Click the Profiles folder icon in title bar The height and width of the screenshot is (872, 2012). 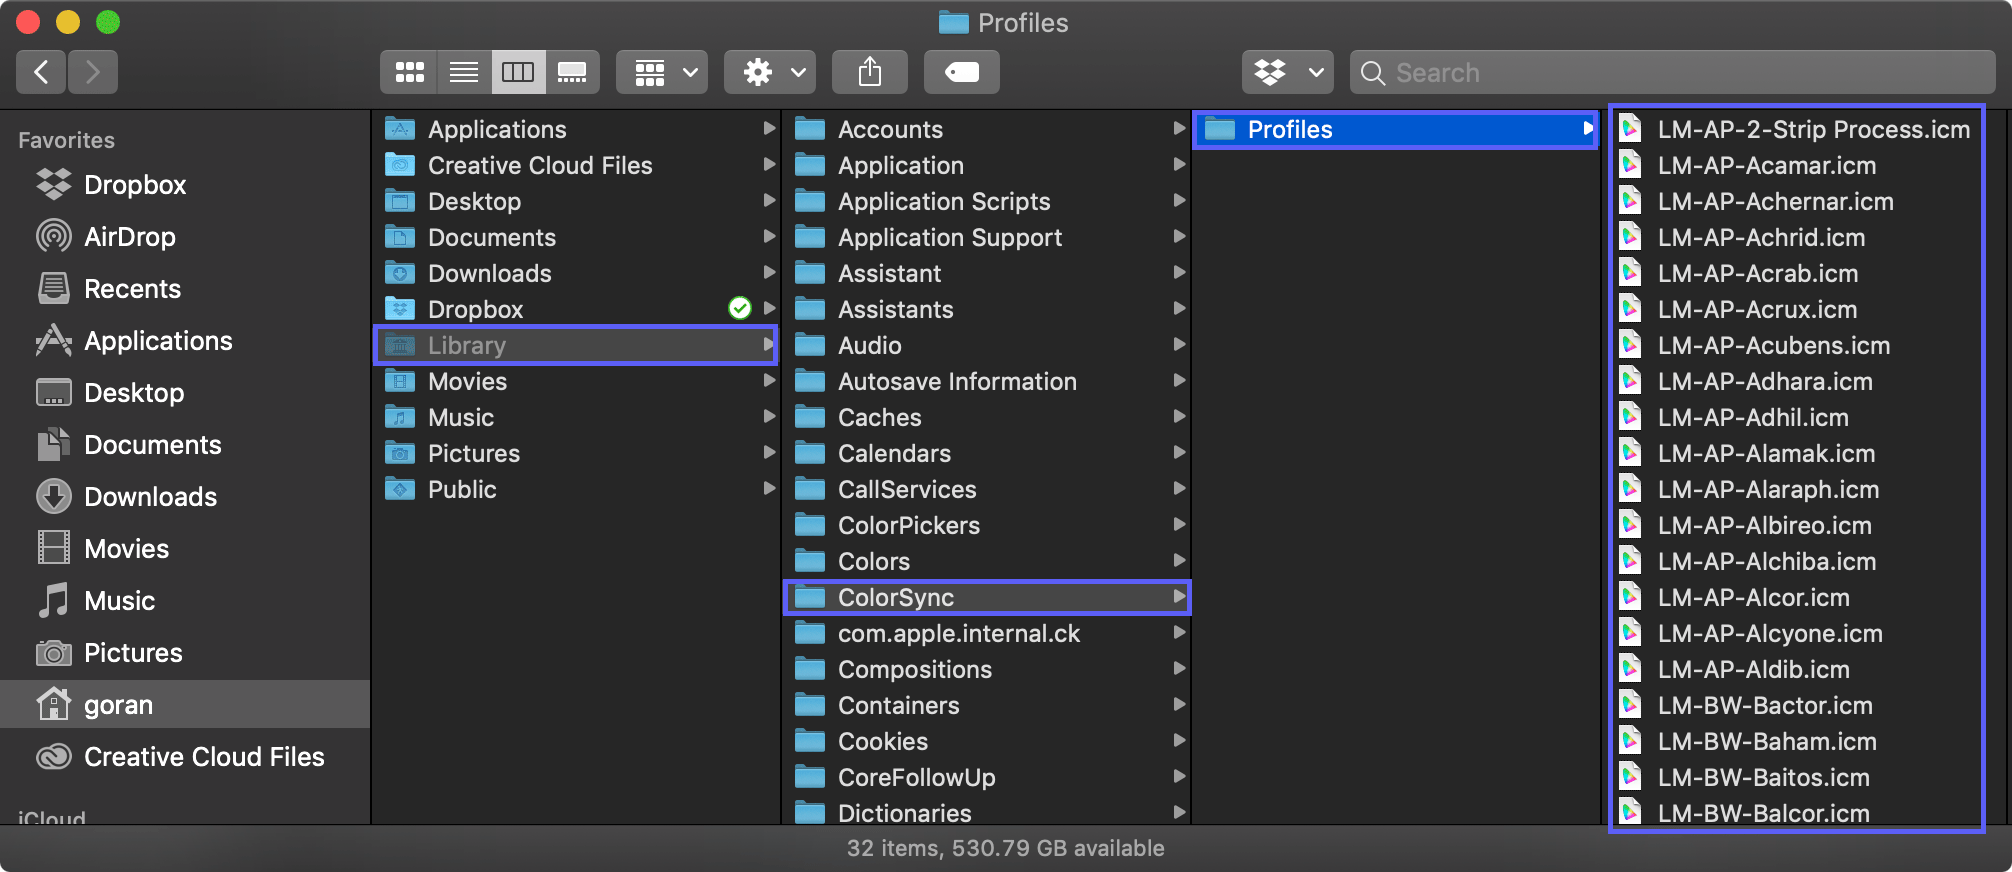[x=954, y=22]
